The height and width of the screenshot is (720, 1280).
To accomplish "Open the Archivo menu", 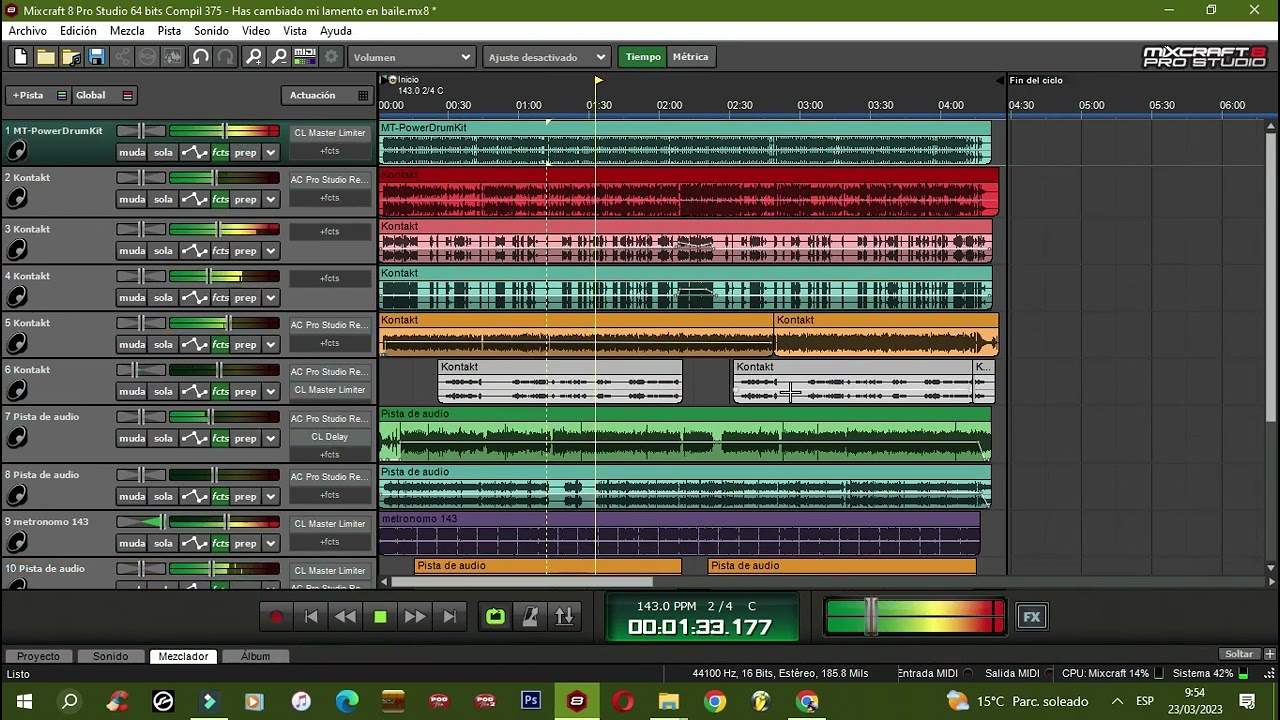I will click(28, 31).
